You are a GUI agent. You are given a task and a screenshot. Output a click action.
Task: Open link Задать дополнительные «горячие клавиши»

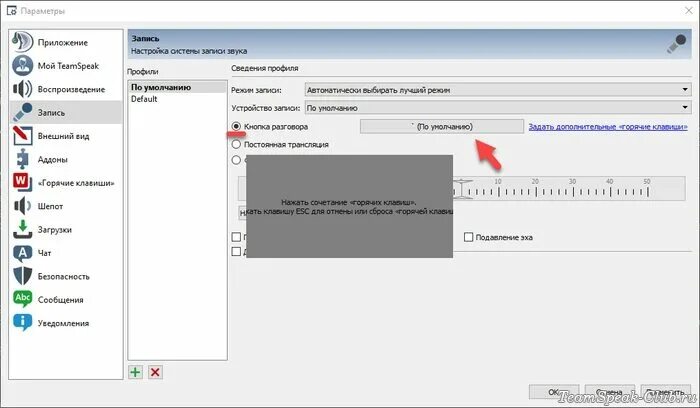coord(608,127)
